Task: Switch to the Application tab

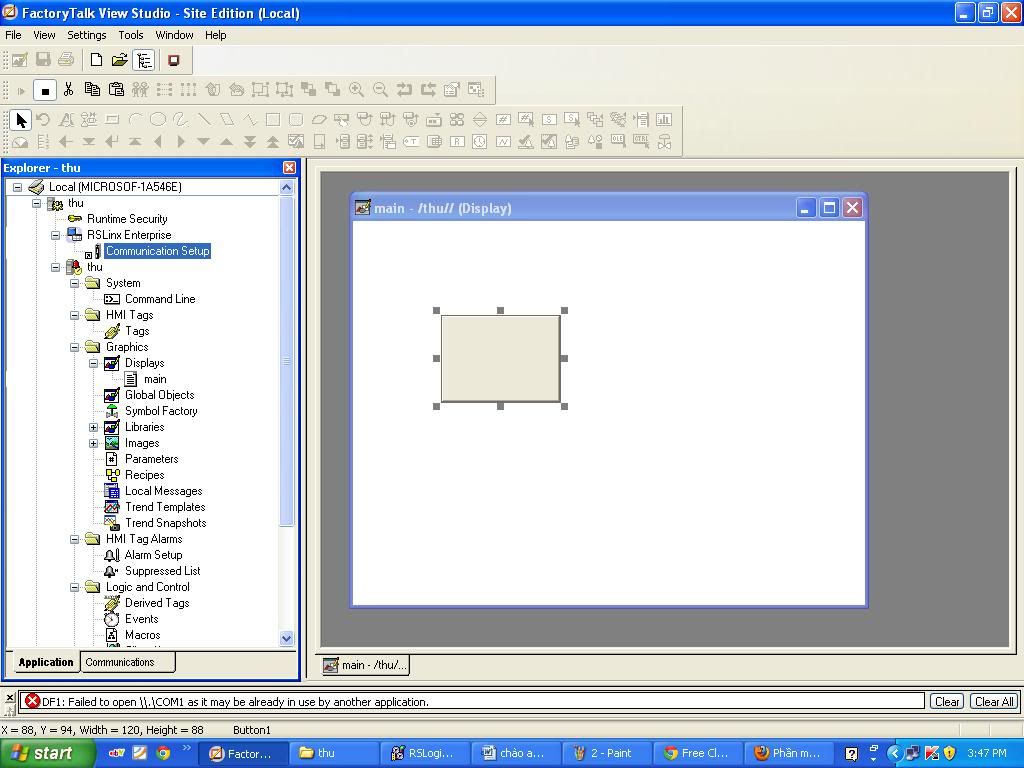Action: [x=46, y=662]
